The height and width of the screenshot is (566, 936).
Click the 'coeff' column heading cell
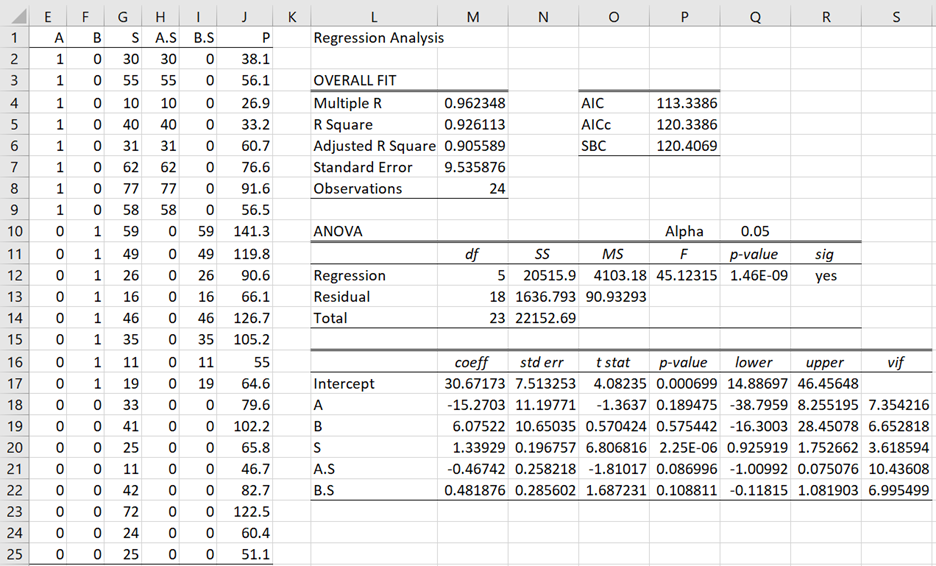click(x=473, y=362)
